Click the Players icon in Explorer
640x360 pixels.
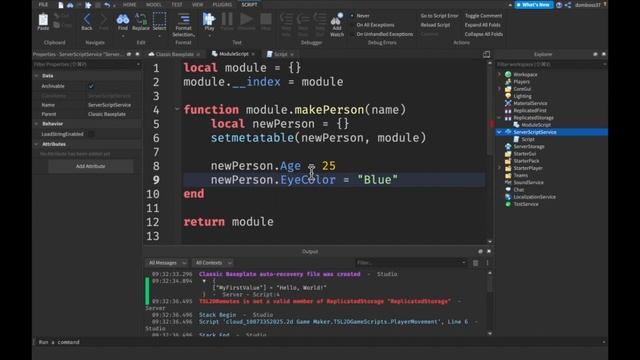click(x=508, y=82)
